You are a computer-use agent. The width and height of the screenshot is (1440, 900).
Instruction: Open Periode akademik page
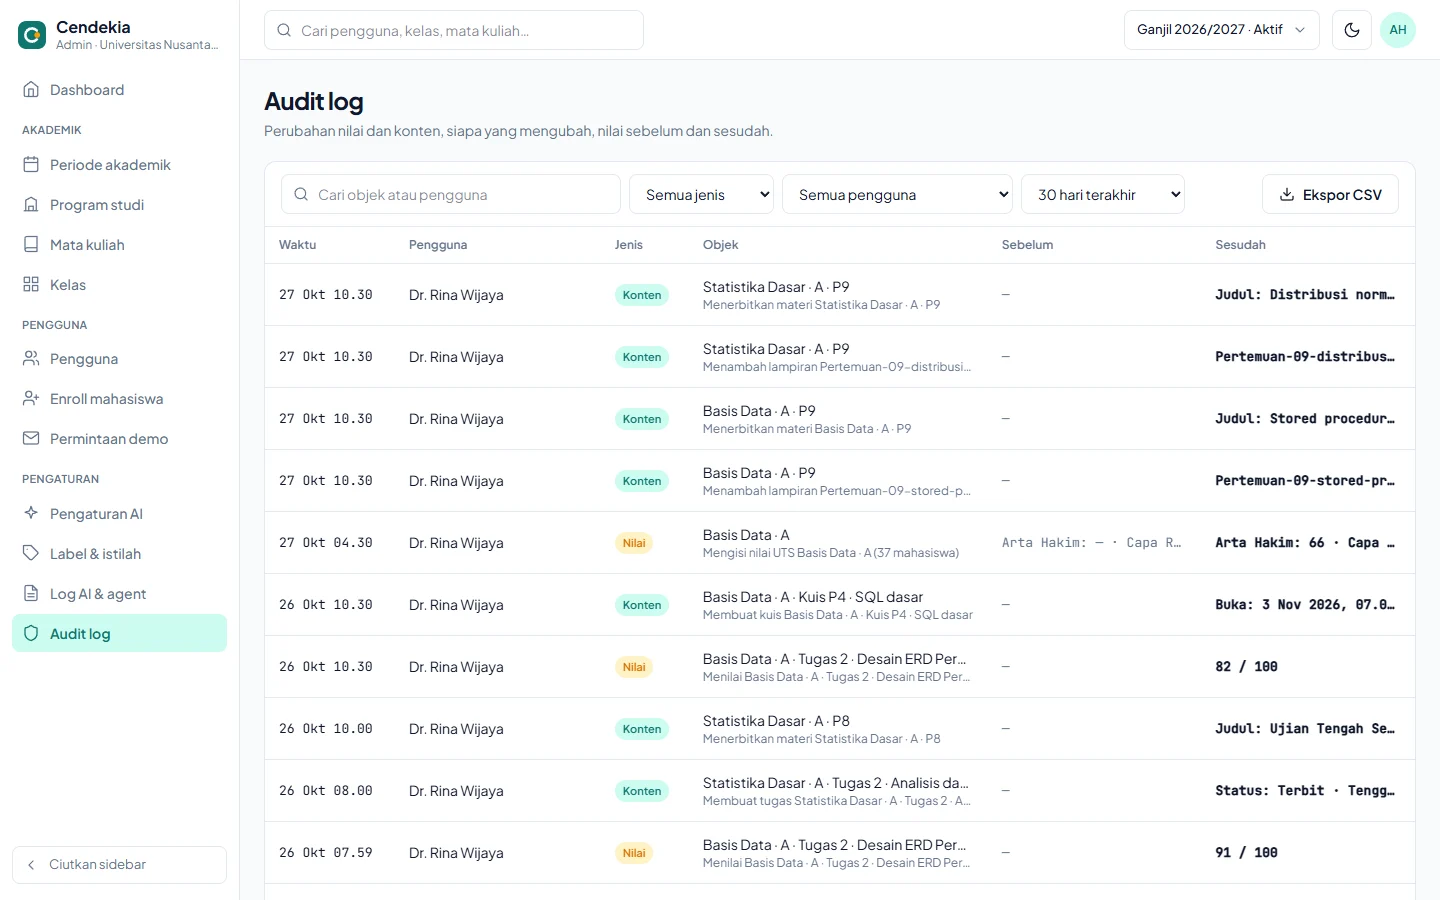pos(119,164)
